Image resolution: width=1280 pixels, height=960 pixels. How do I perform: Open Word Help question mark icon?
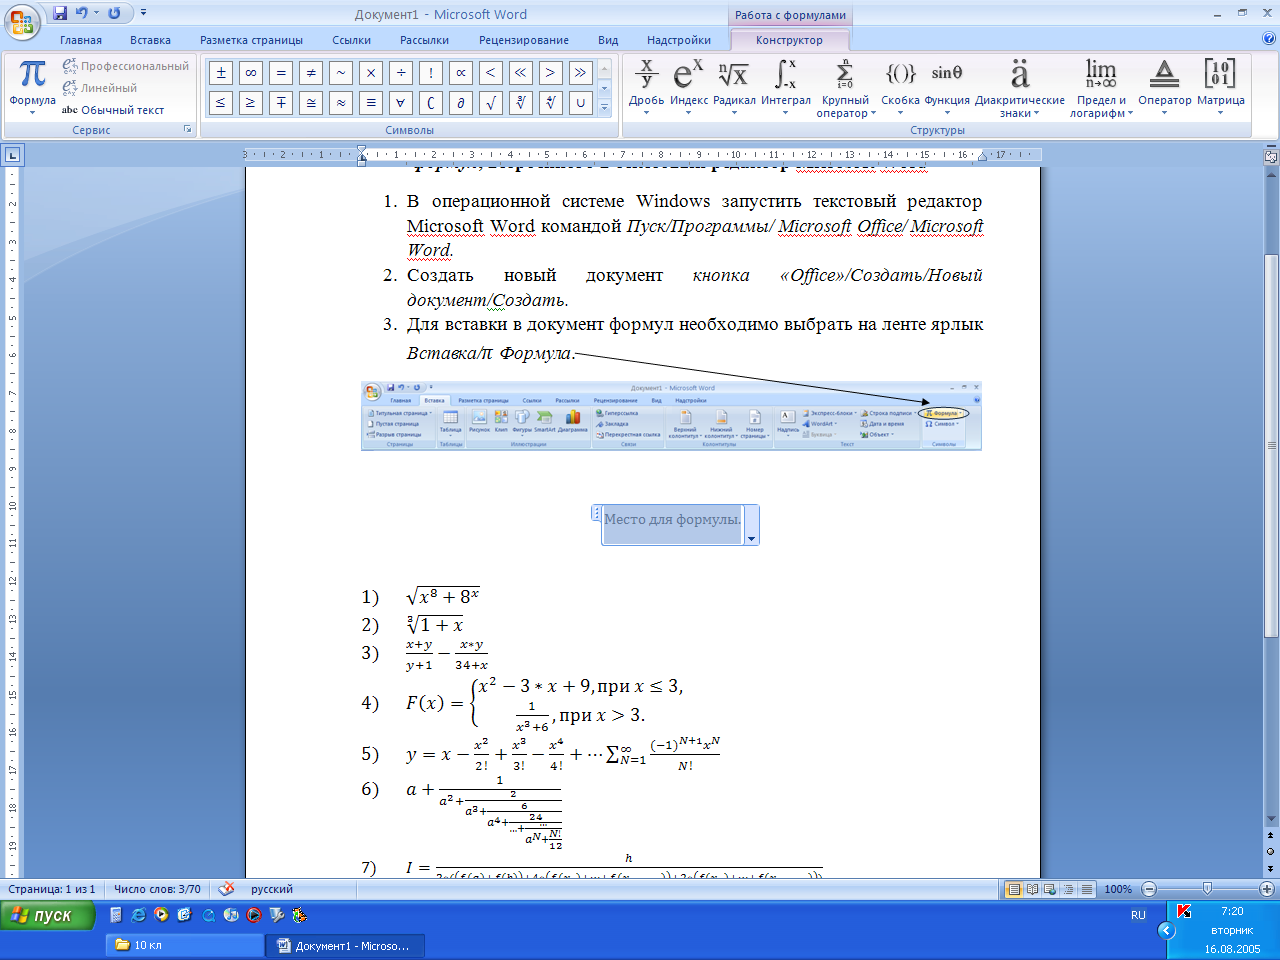point(1269,39)
